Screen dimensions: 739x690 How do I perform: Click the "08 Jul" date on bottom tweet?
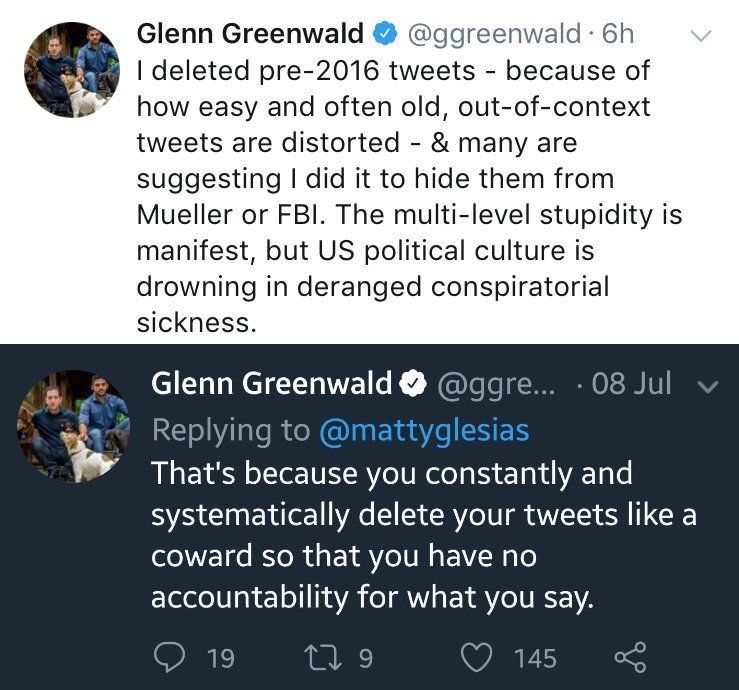coord(632,383)
